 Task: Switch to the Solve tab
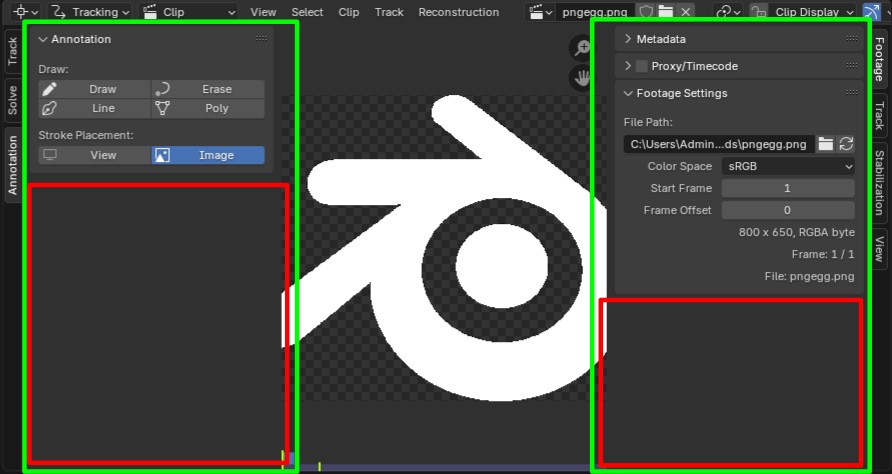pyautogui.click(x=13, y=100)
